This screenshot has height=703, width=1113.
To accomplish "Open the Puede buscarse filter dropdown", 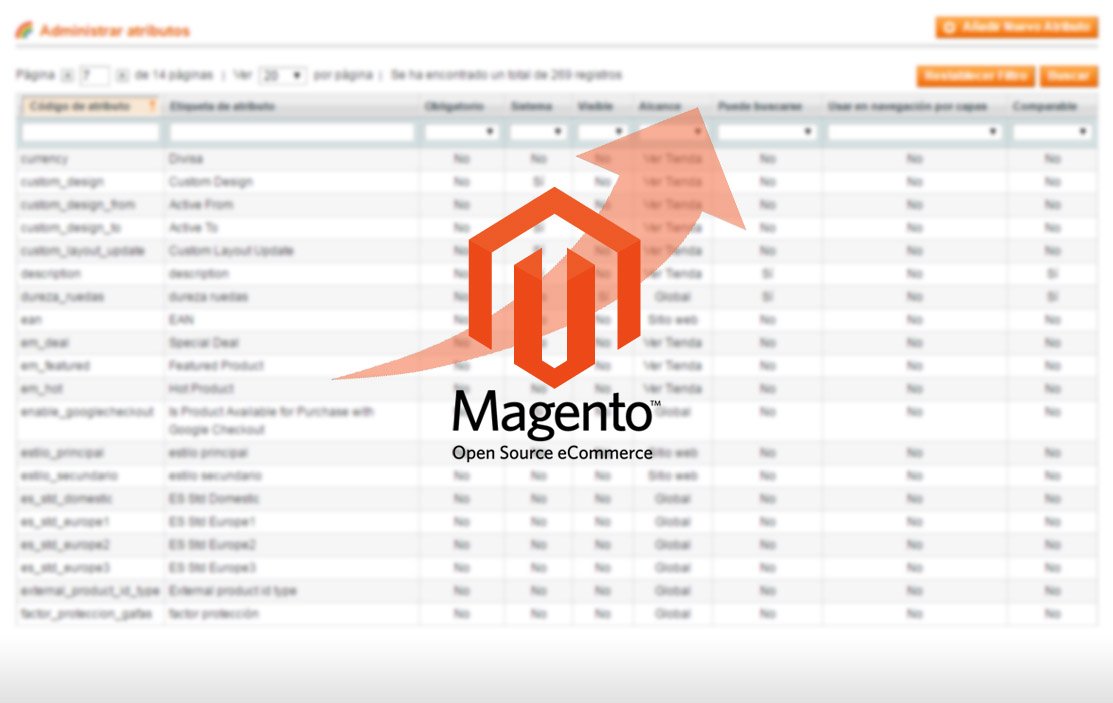I will tap(766, 132).
